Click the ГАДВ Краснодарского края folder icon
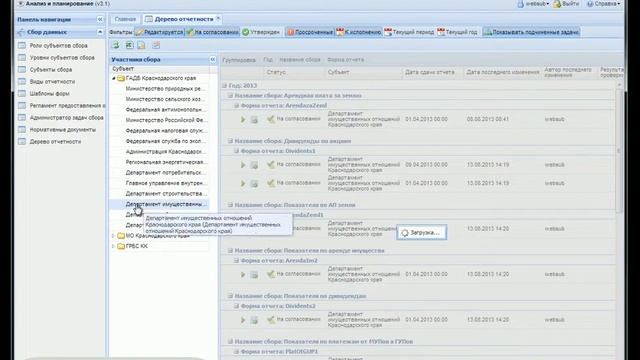This screenshot has width=640, height=360. pos(121,78)
